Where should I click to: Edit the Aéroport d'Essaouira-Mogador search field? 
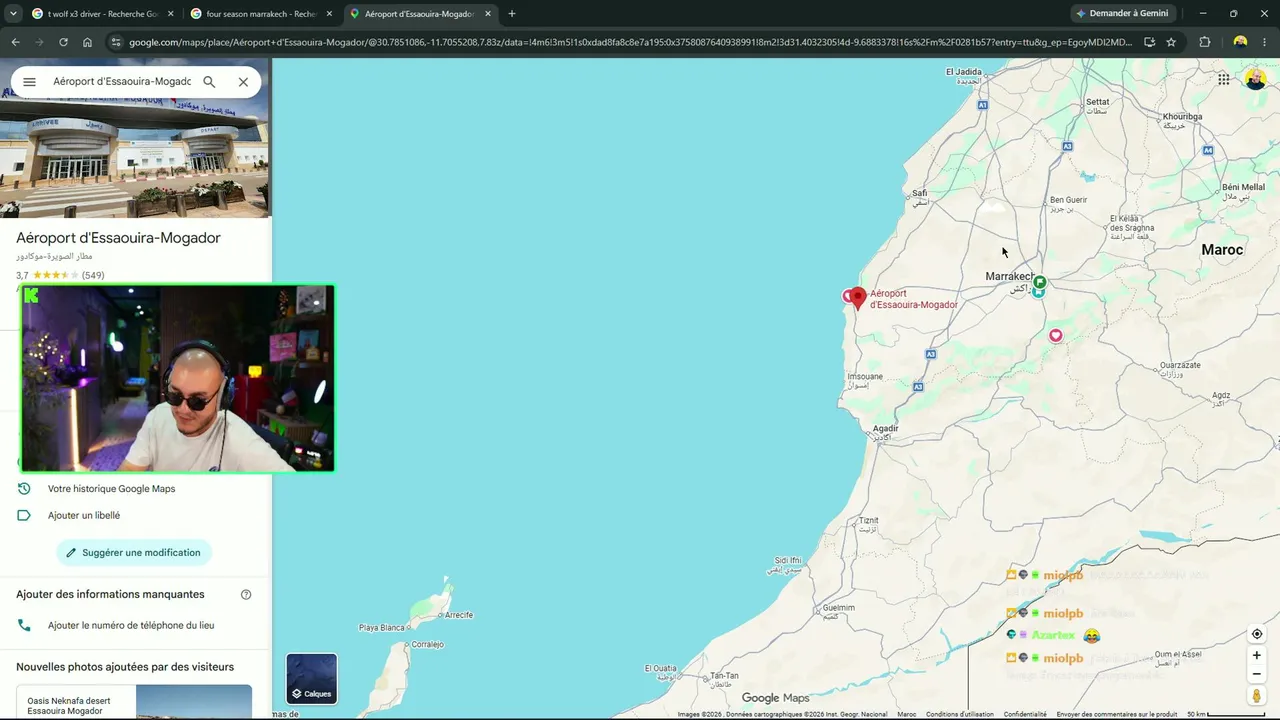pyautogui.click(x=122, y=82)
